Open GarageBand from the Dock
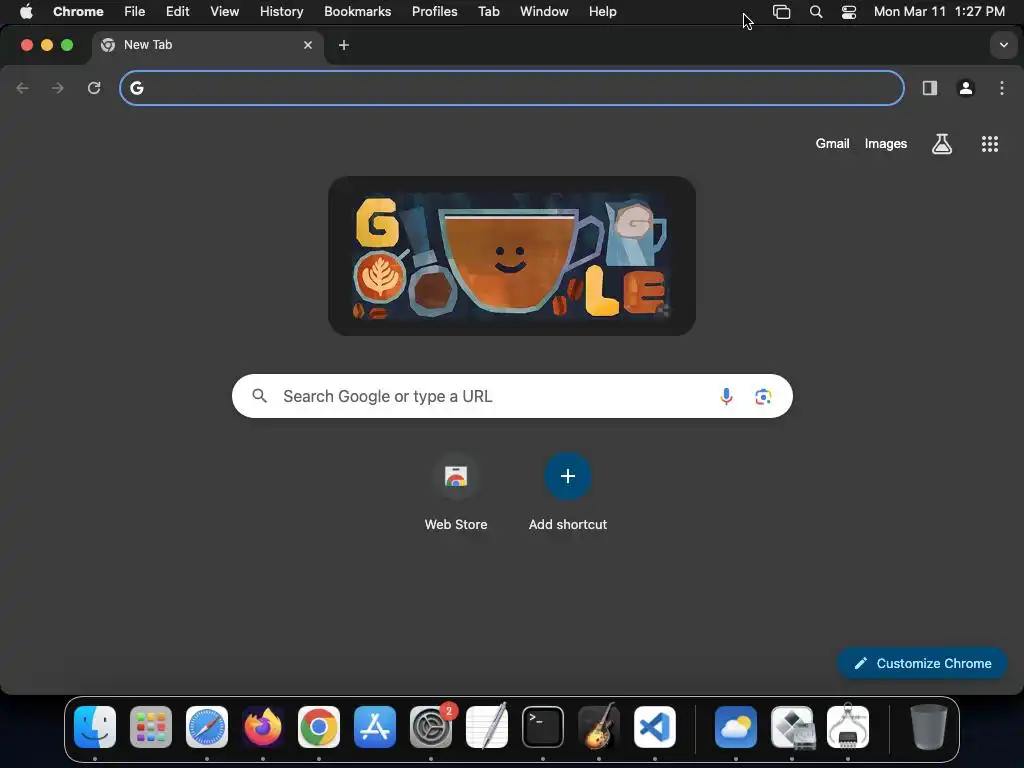Viewport: 1024px width, 768px height. pos(599,726)
